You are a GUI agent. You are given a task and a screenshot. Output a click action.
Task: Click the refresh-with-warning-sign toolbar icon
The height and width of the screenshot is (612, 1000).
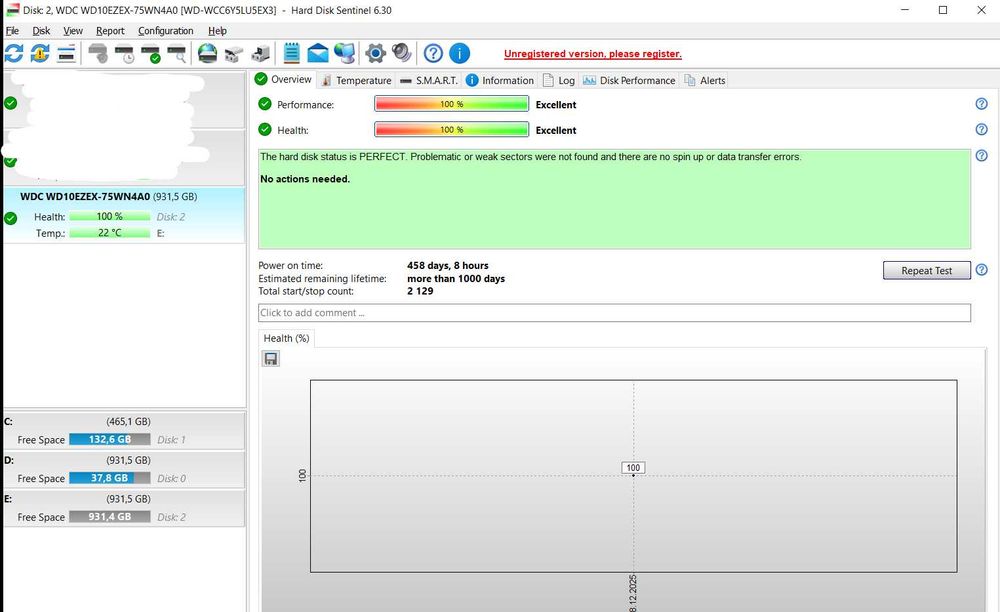(x=40, y=54)
